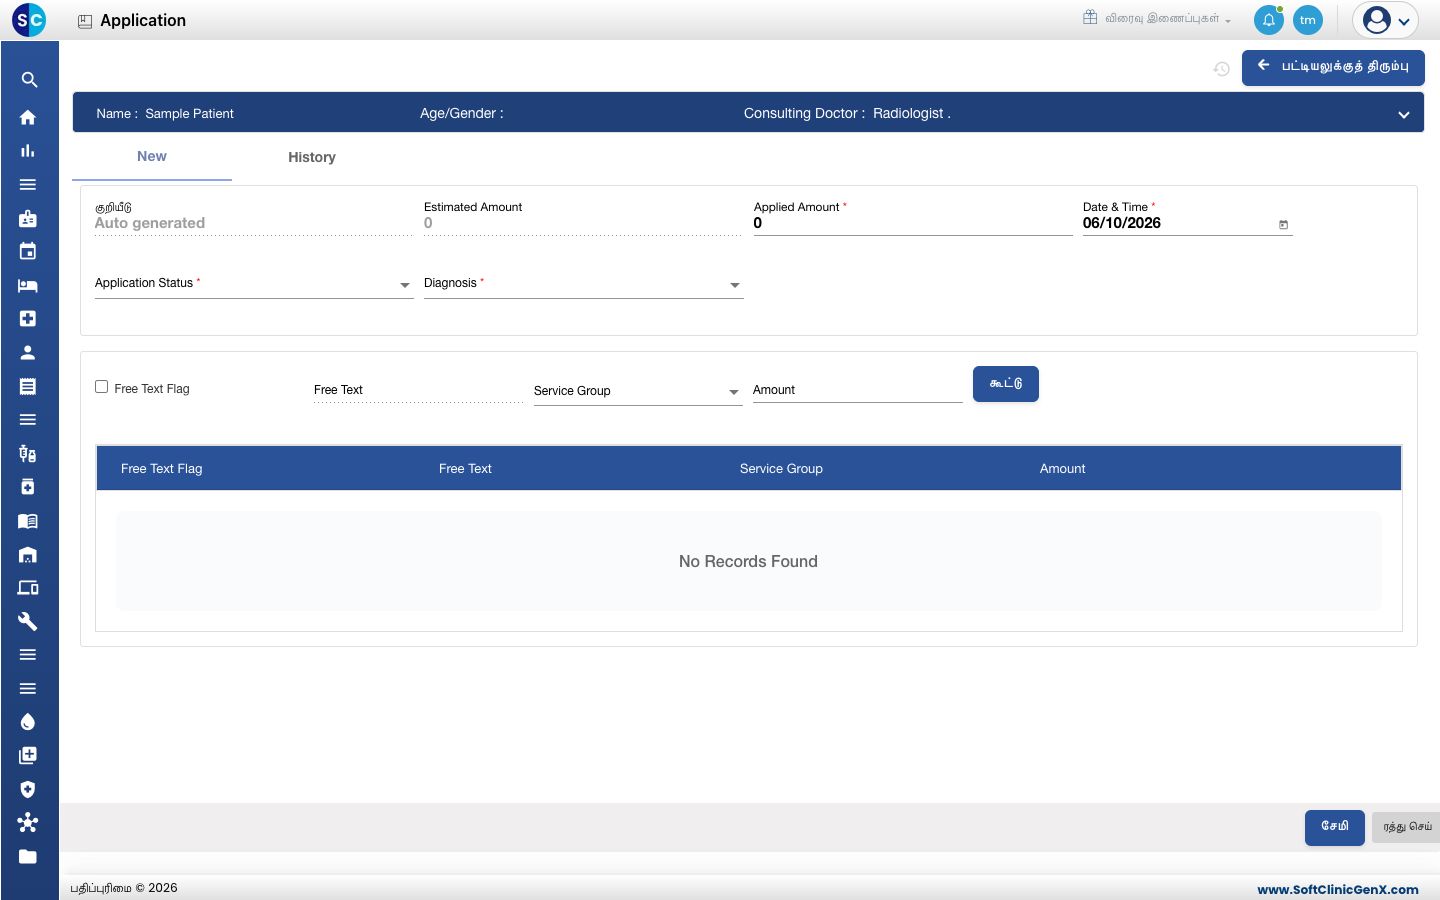The image size is (1440, 900).
Task: Click the wrench tools sidebar icon
Action: 28,621
